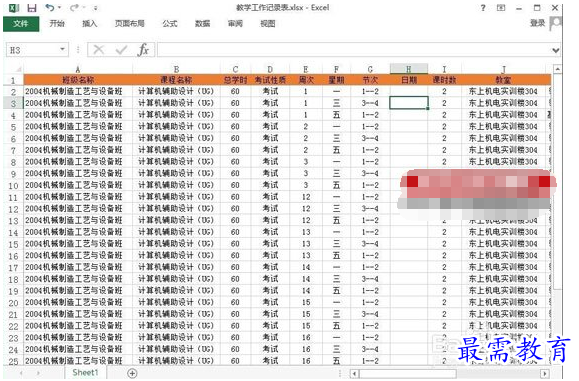Click header cell 日期

409,80
